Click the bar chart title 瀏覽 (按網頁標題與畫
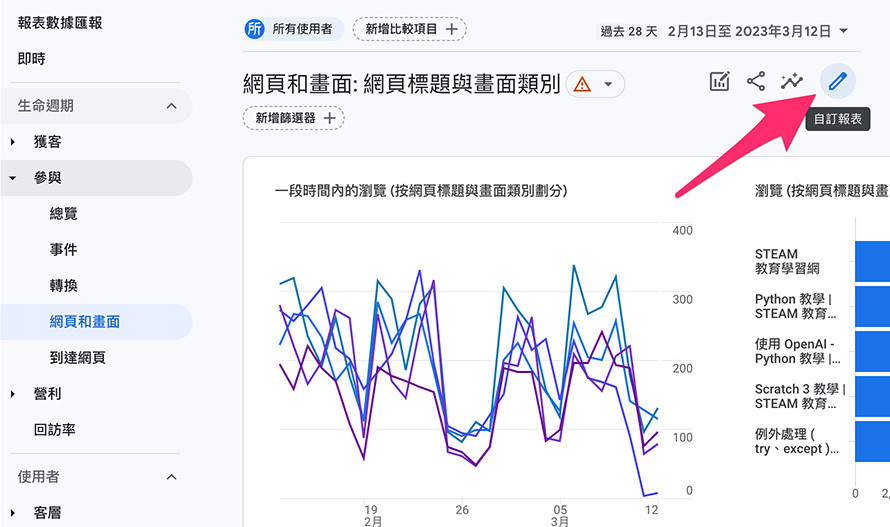Screen dimensions: 890x527 pos(821,191)
